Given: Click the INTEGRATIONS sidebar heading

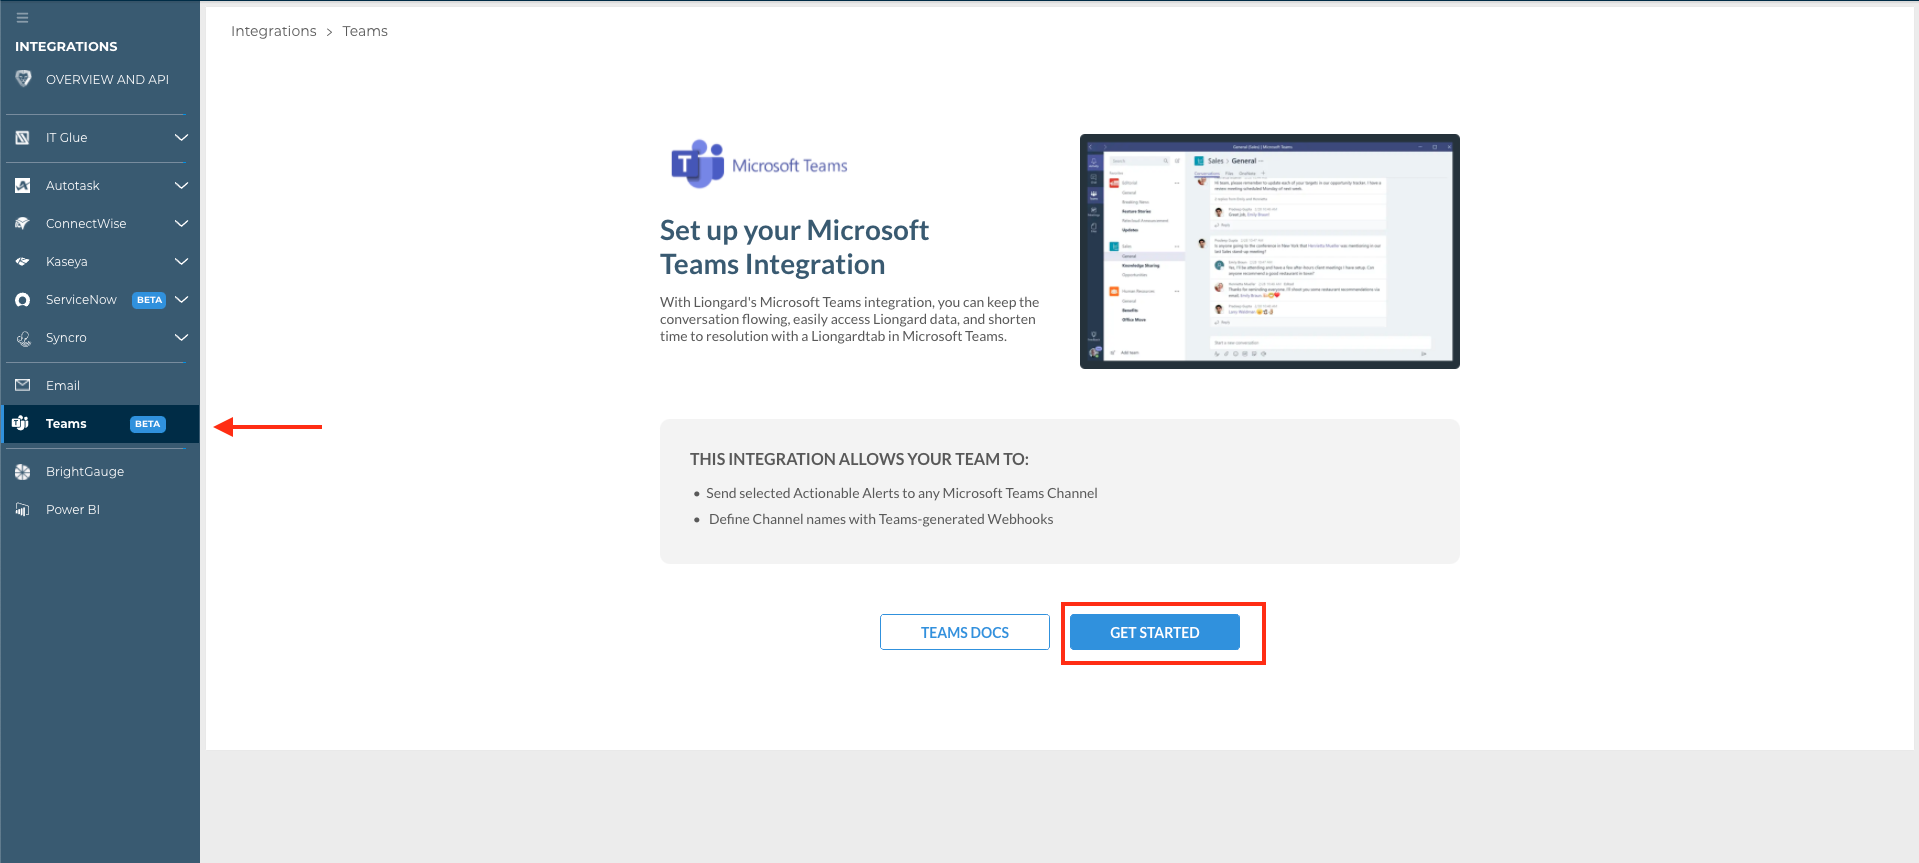Looking at the screenshot, I should click(66, 47).
